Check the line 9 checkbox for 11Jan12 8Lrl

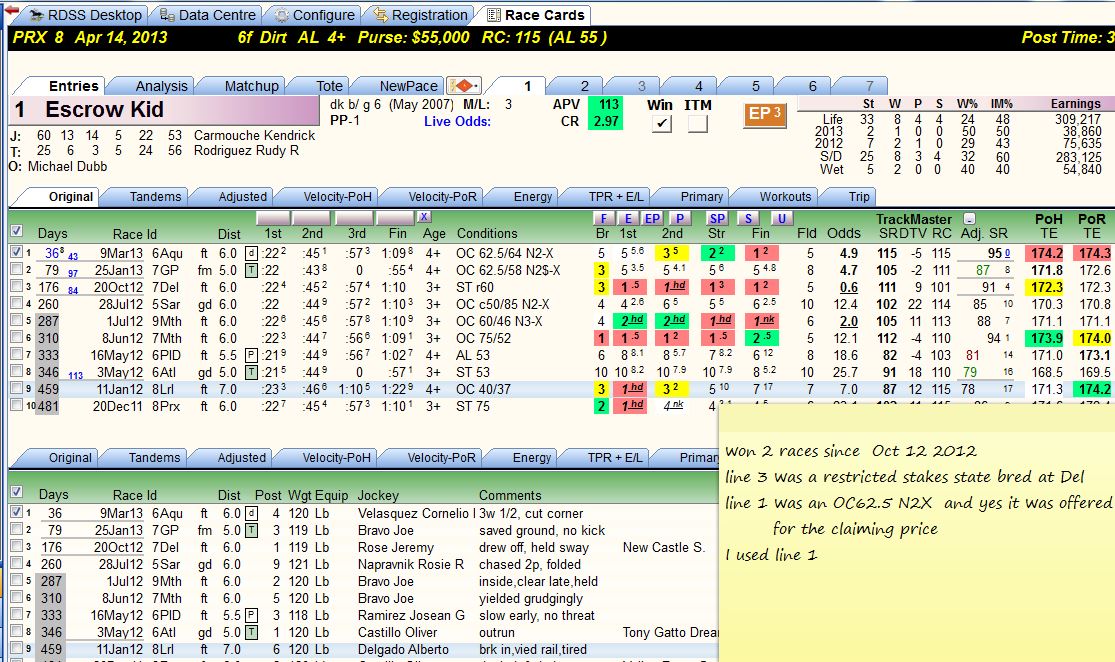[x=16, y=388]
